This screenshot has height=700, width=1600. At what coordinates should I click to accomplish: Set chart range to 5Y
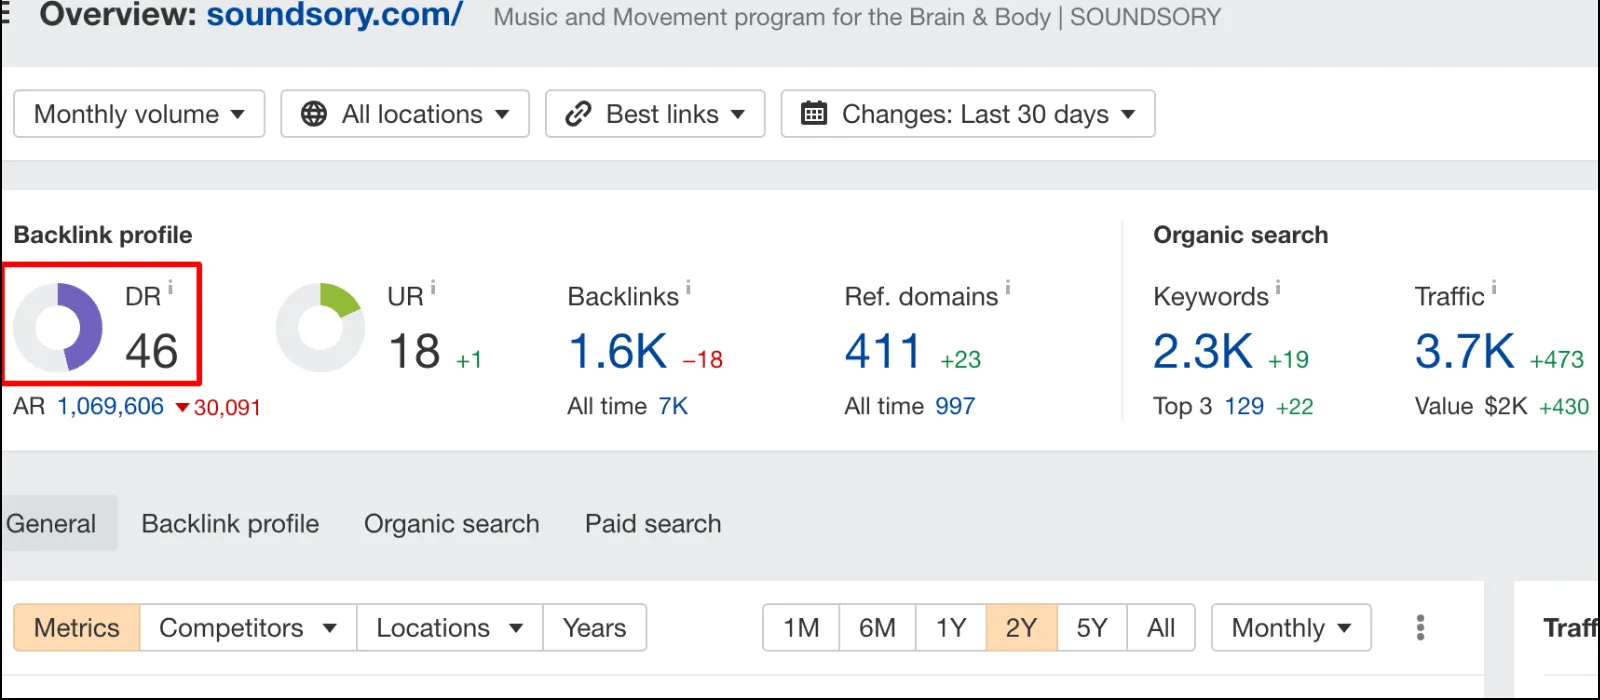click(x=1092, y=628)
